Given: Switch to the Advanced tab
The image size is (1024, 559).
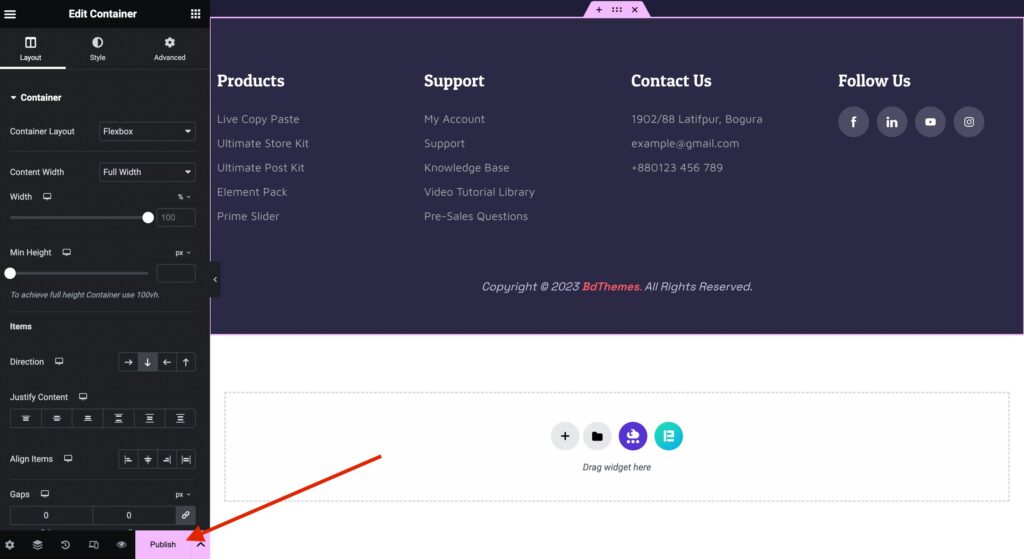Looking at the screenshot, I should tap(170, 48).
